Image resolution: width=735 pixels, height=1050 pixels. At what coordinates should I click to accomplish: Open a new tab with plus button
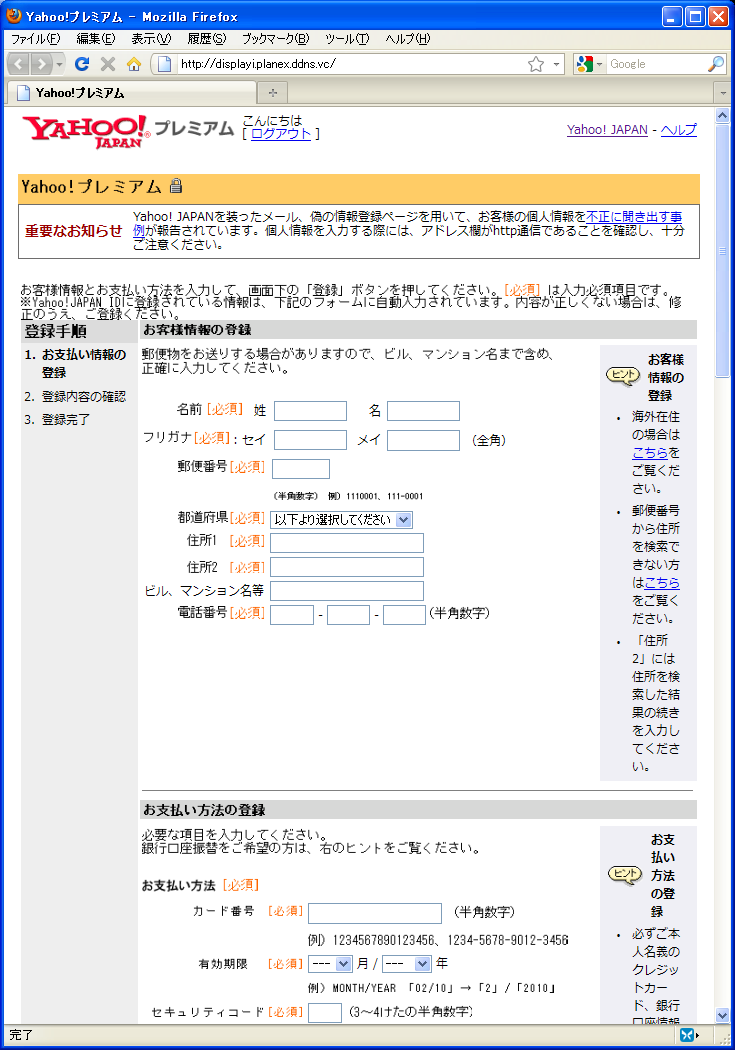point(272,92)
